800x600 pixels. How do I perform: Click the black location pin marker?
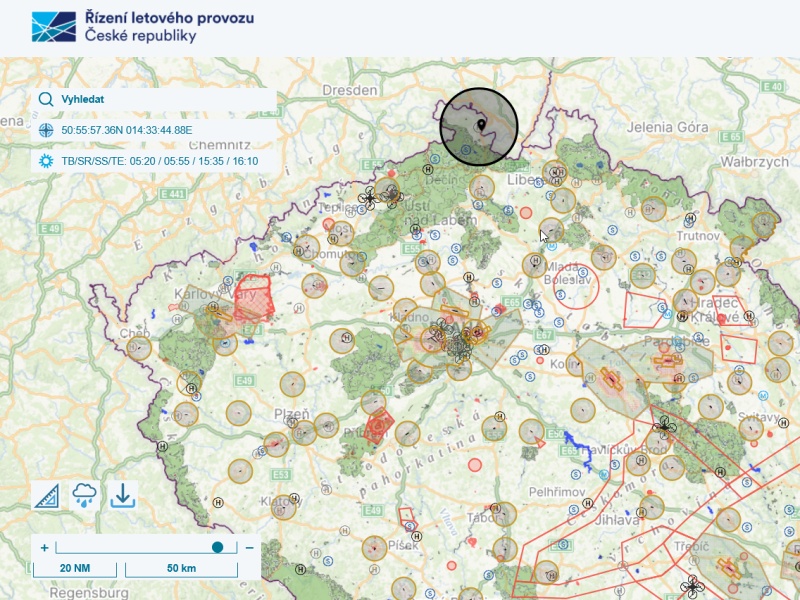coord(481,125)
